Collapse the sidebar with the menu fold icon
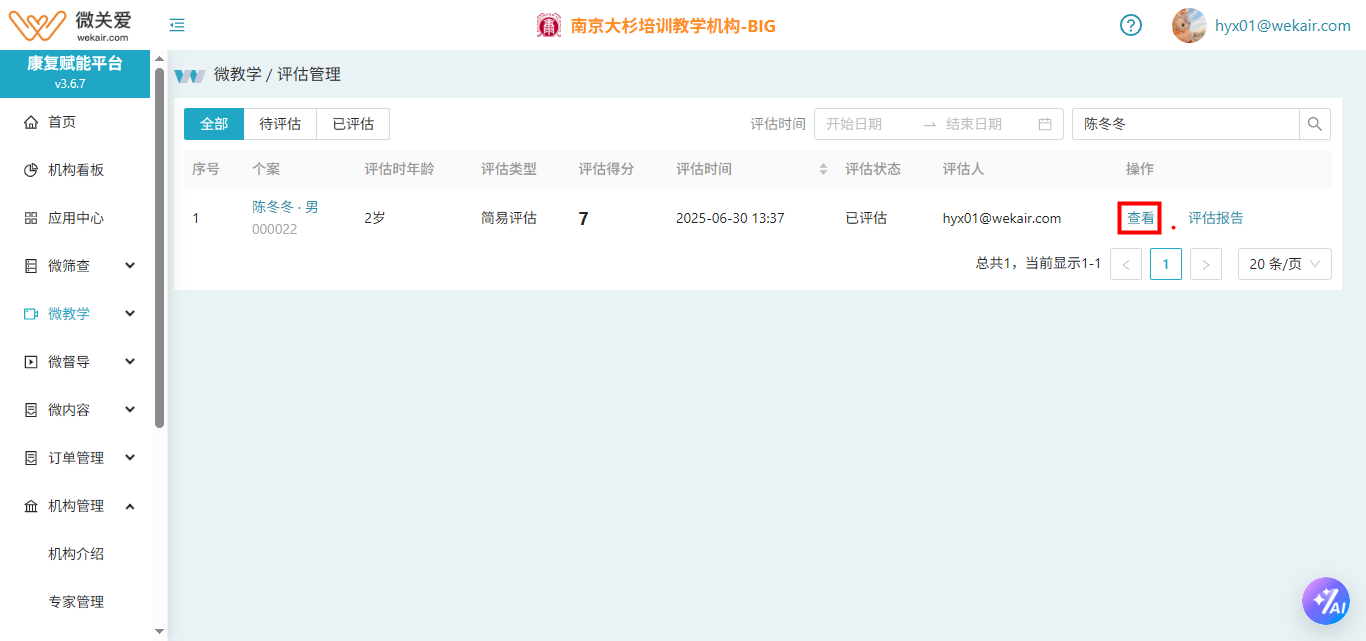The height and width of the screenshot is (641, 1366). point(177,25)
